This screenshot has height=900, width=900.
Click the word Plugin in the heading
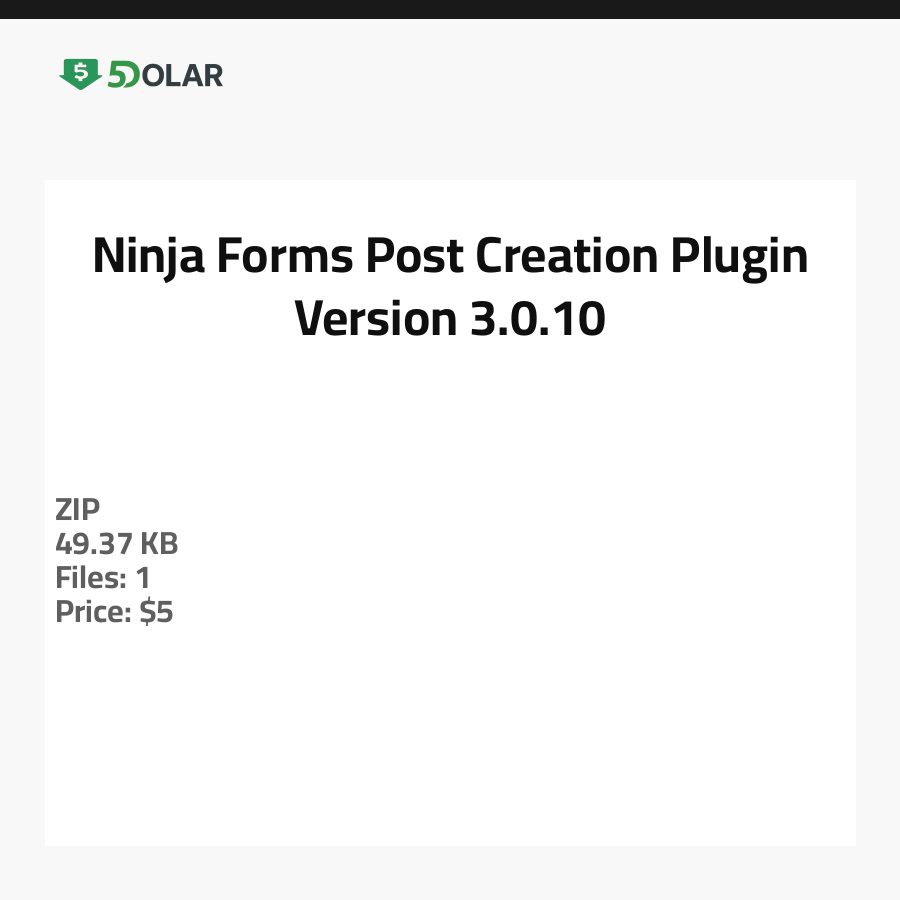click(x=738, y=257)
